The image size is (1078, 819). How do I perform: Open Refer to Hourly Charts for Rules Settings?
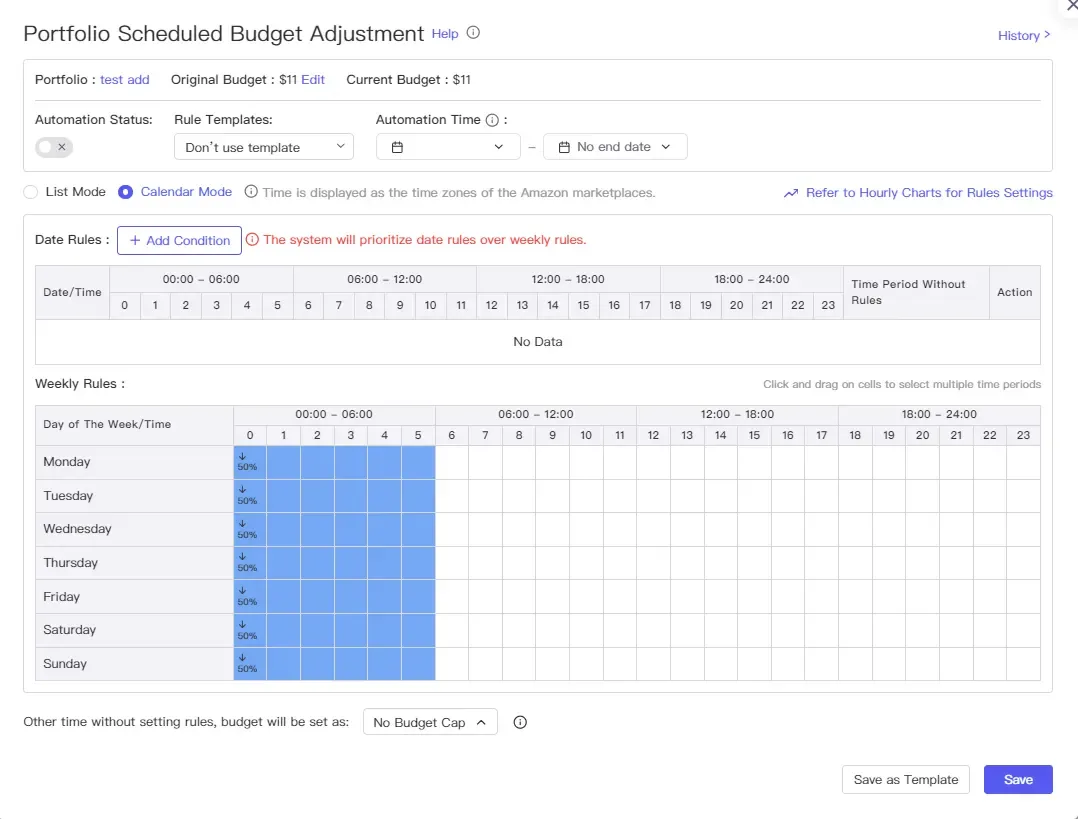click(929, 193)
